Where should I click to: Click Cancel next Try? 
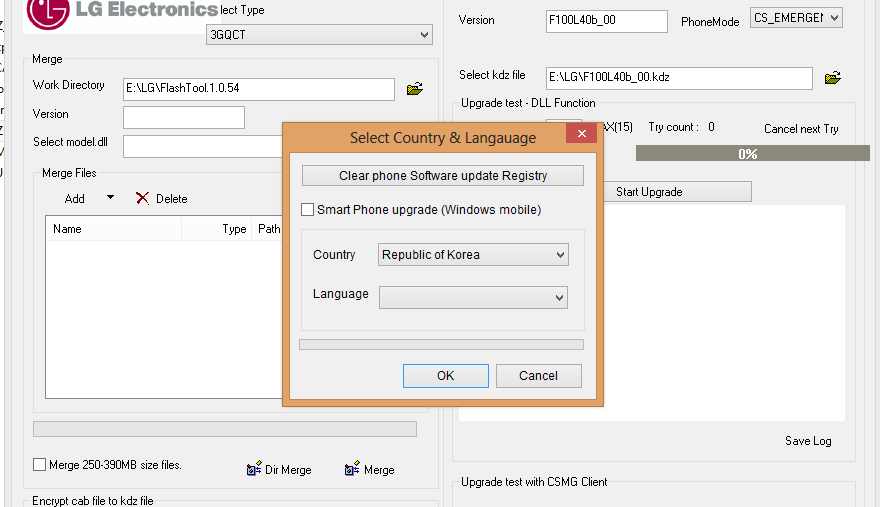[x=801, y=129]
